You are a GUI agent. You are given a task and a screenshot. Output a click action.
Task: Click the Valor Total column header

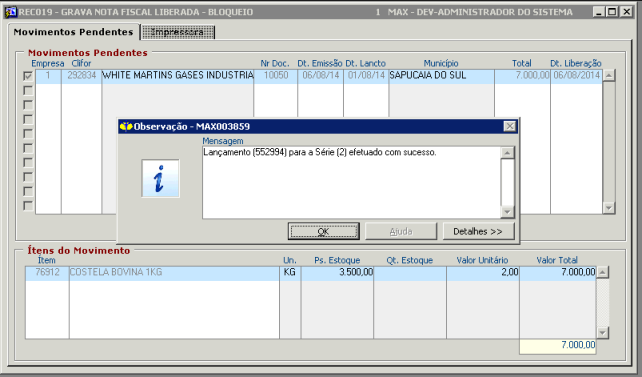point(557,260)
